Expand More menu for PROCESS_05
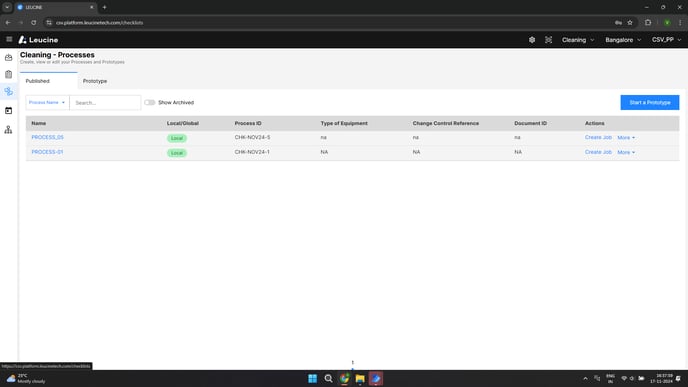 point(626,138)
